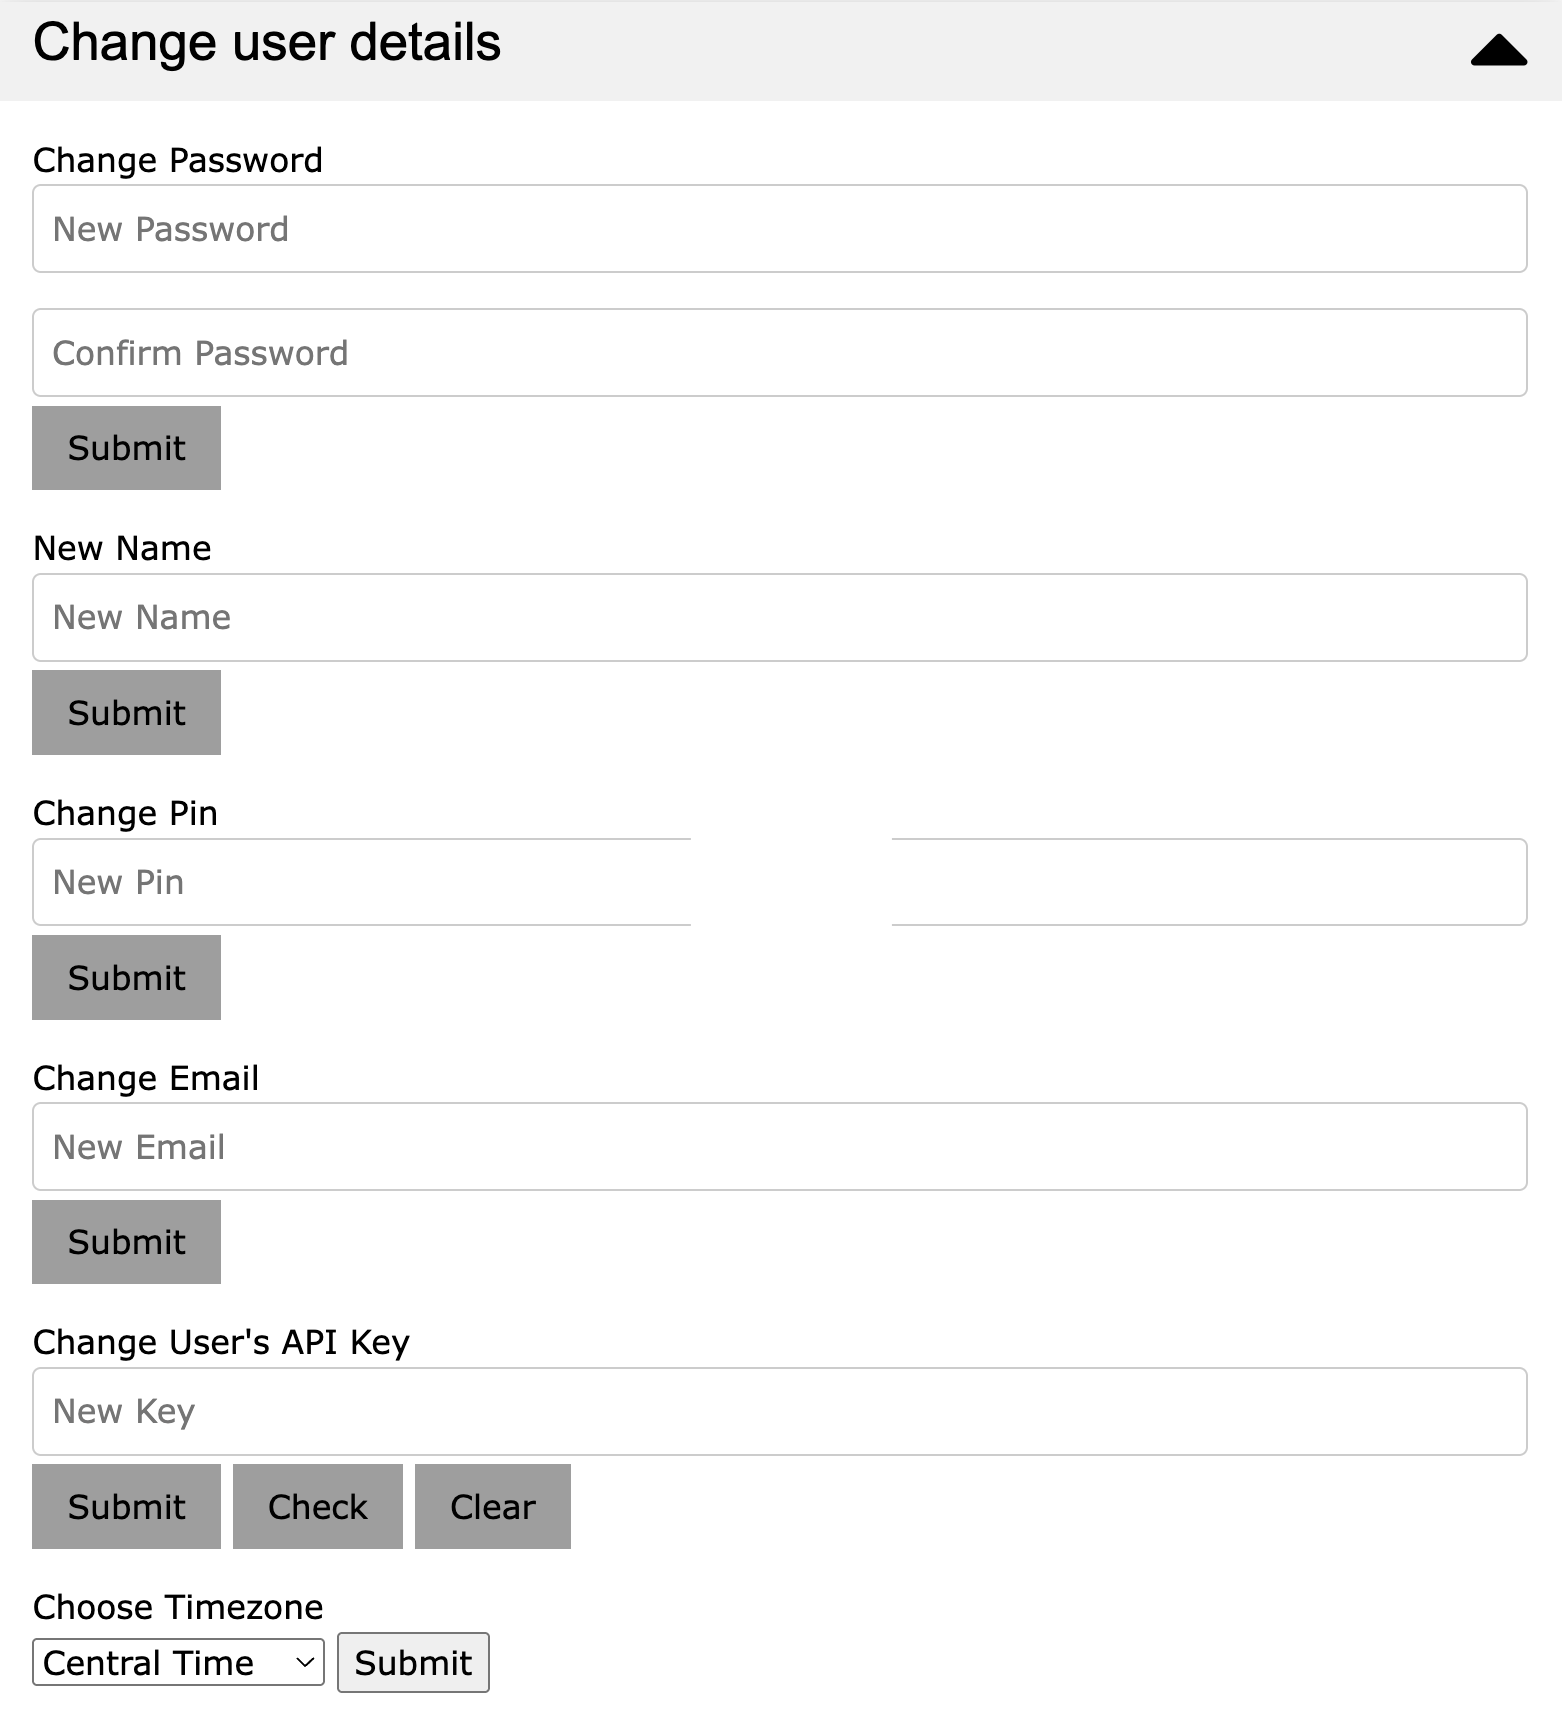This screenshot has height=1718, width=1562.
Task: Click the Check button for API key
Action: pyautogui.click(x=318, y=1506)
